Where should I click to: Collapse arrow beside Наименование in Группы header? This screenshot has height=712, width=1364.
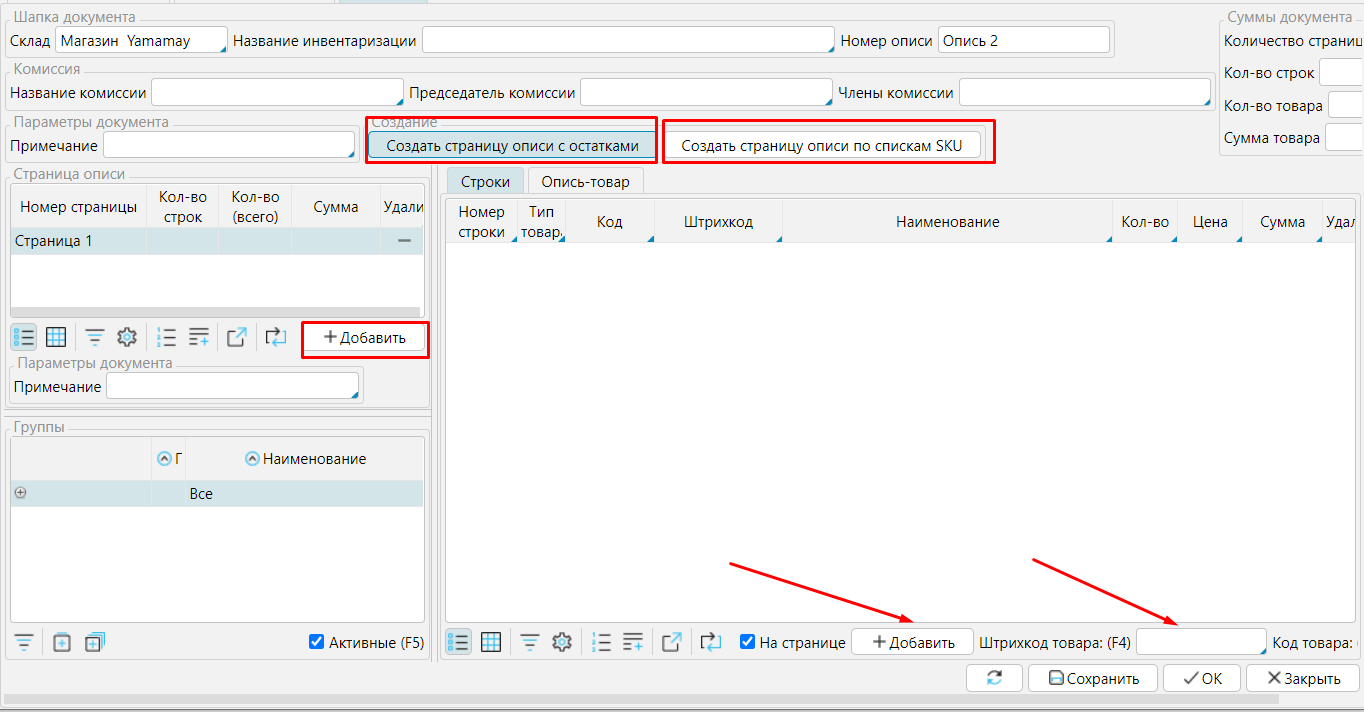pyautogui.click(x=253, y=459)
